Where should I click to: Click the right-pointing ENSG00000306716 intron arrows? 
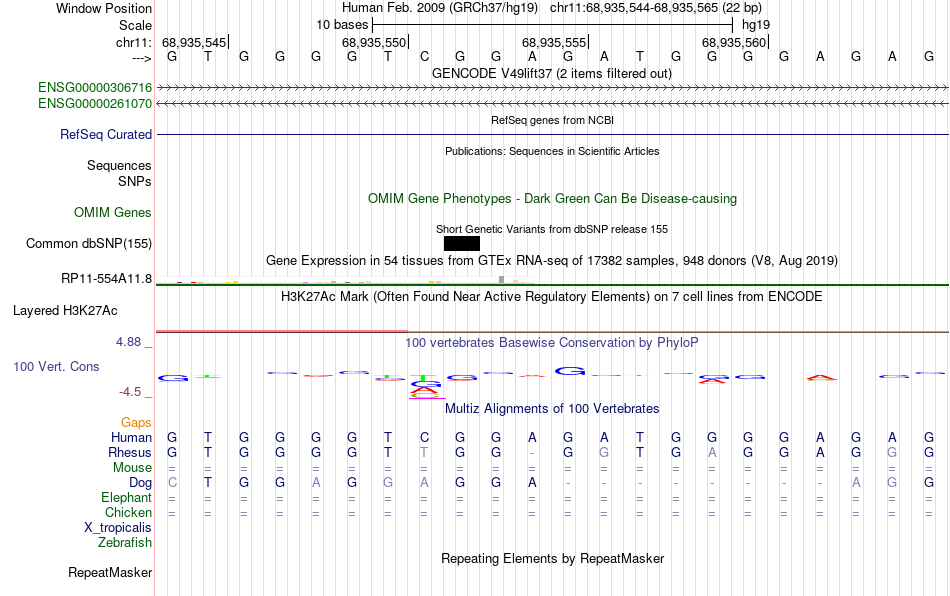[x=553, y=88]
